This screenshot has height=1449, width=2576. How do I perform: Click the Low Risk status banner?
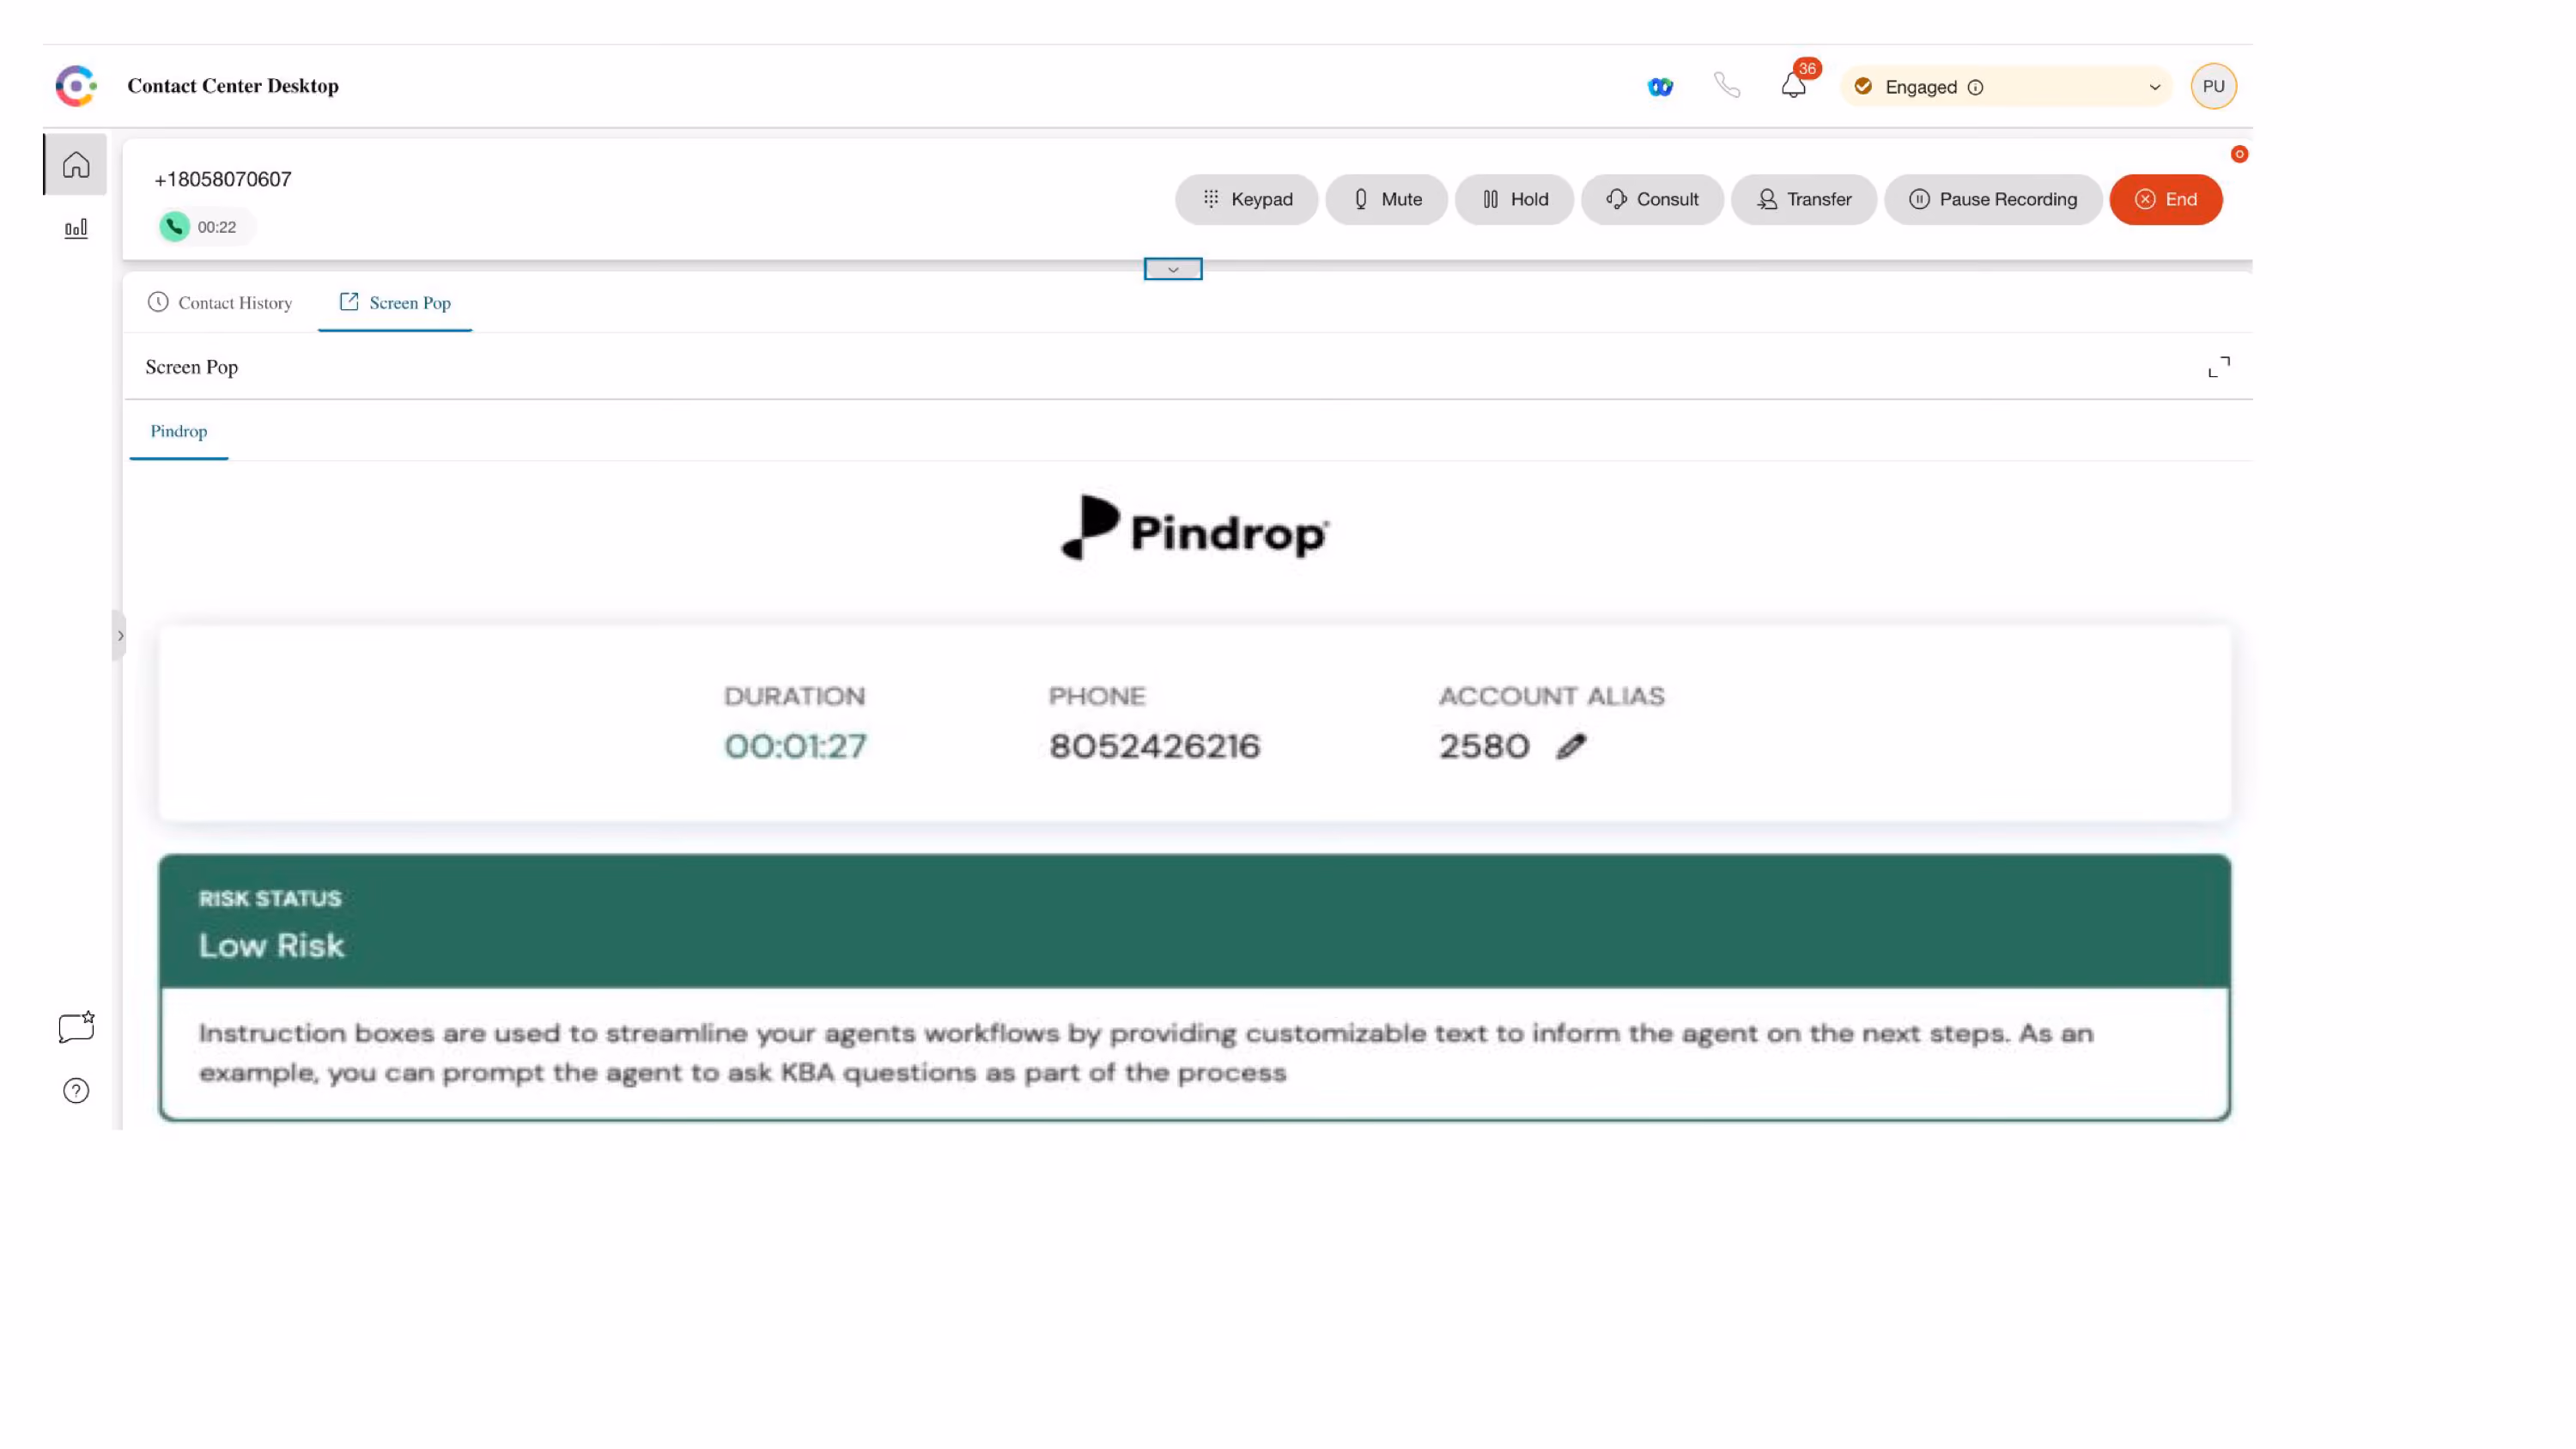1195,922
